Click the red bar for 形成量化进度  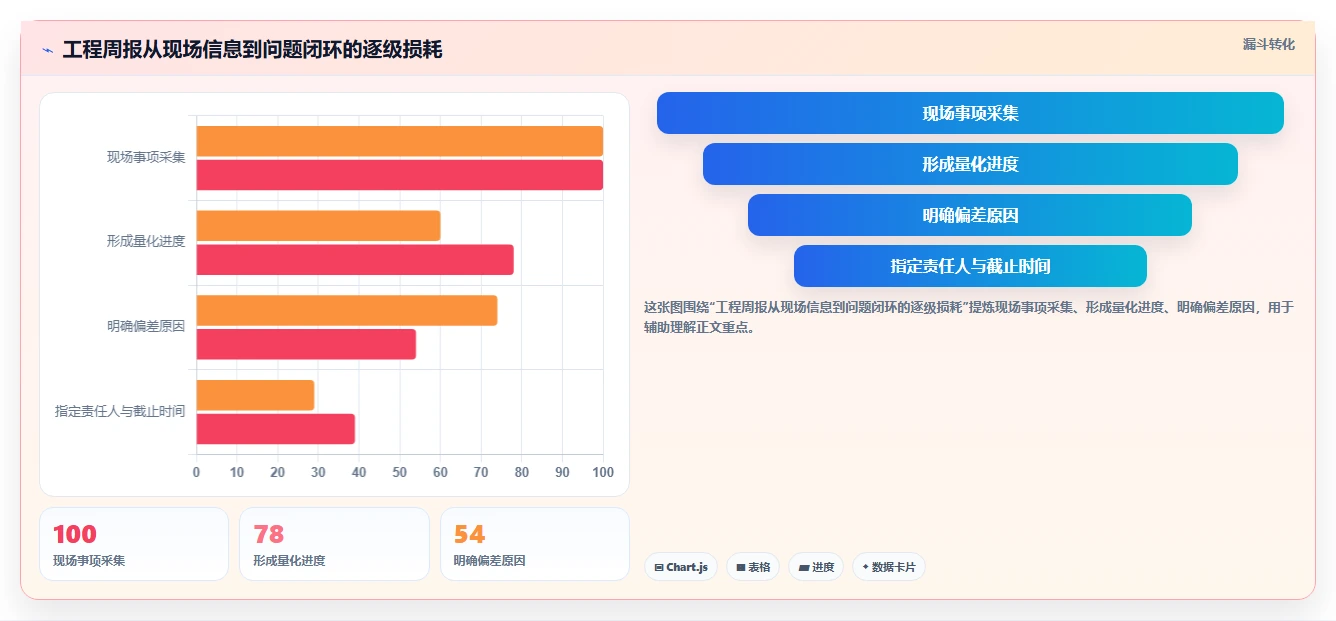point(355,260)
